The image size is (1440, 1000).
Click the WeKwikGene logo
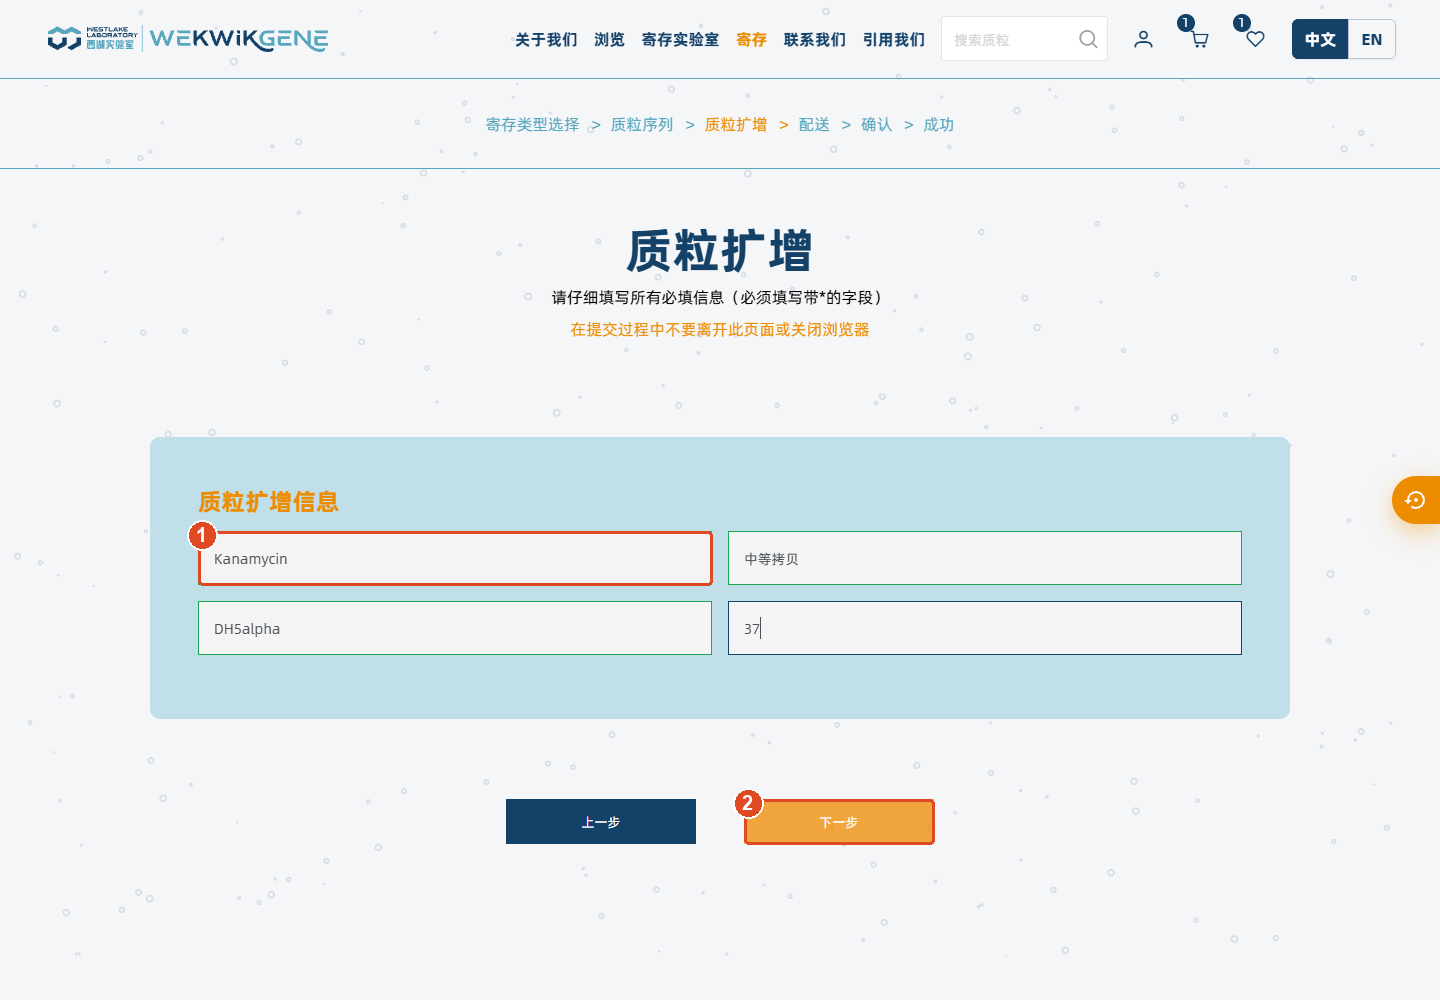[188, 39]
